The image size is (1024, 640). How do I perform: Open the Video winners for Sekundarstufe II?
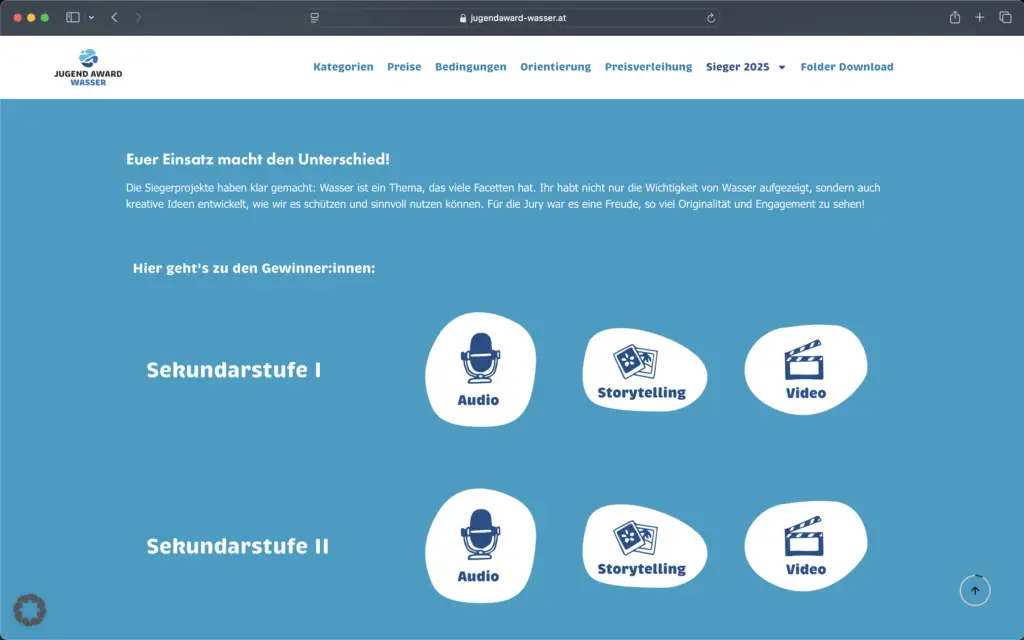point(805,543)
